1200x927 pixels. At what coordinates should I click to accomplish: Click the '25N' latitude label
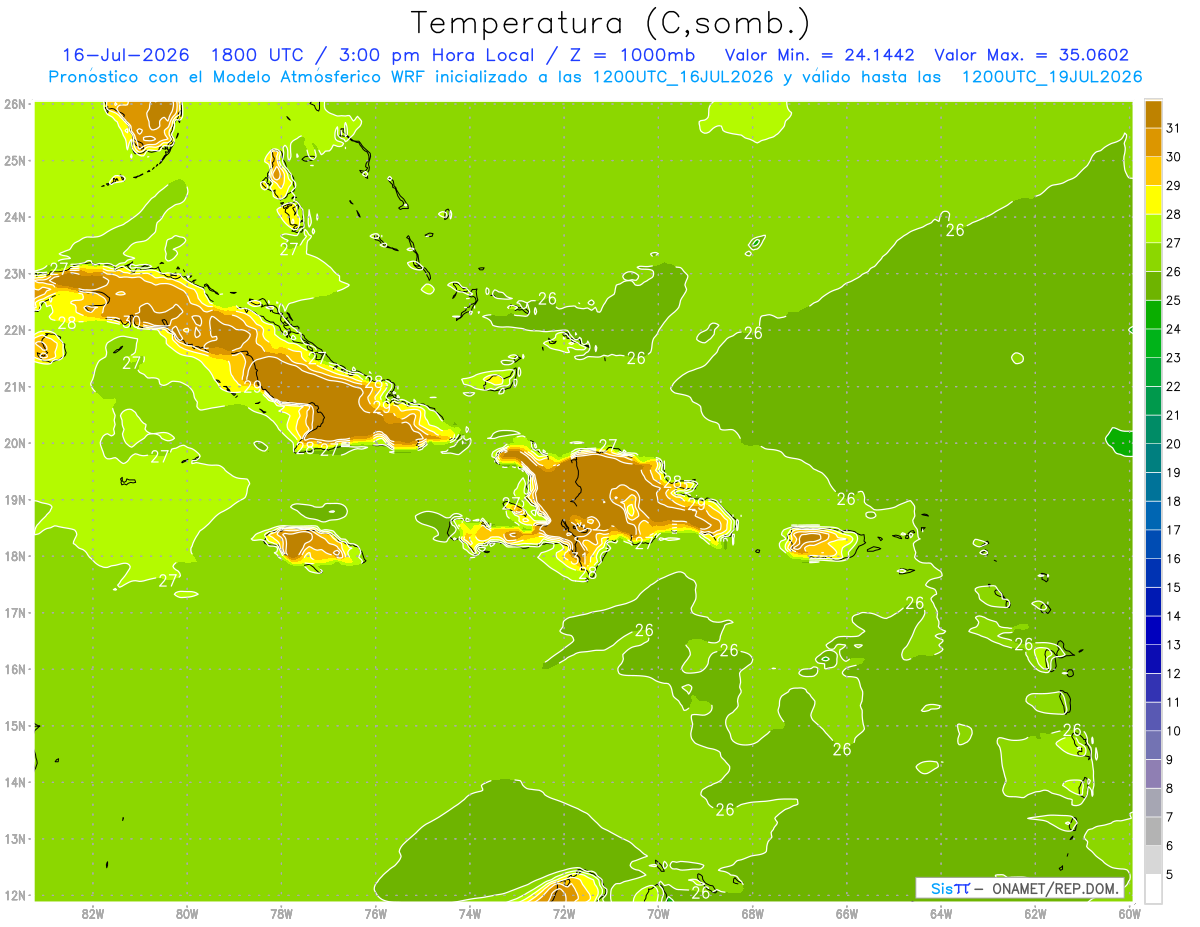[14, 160]
